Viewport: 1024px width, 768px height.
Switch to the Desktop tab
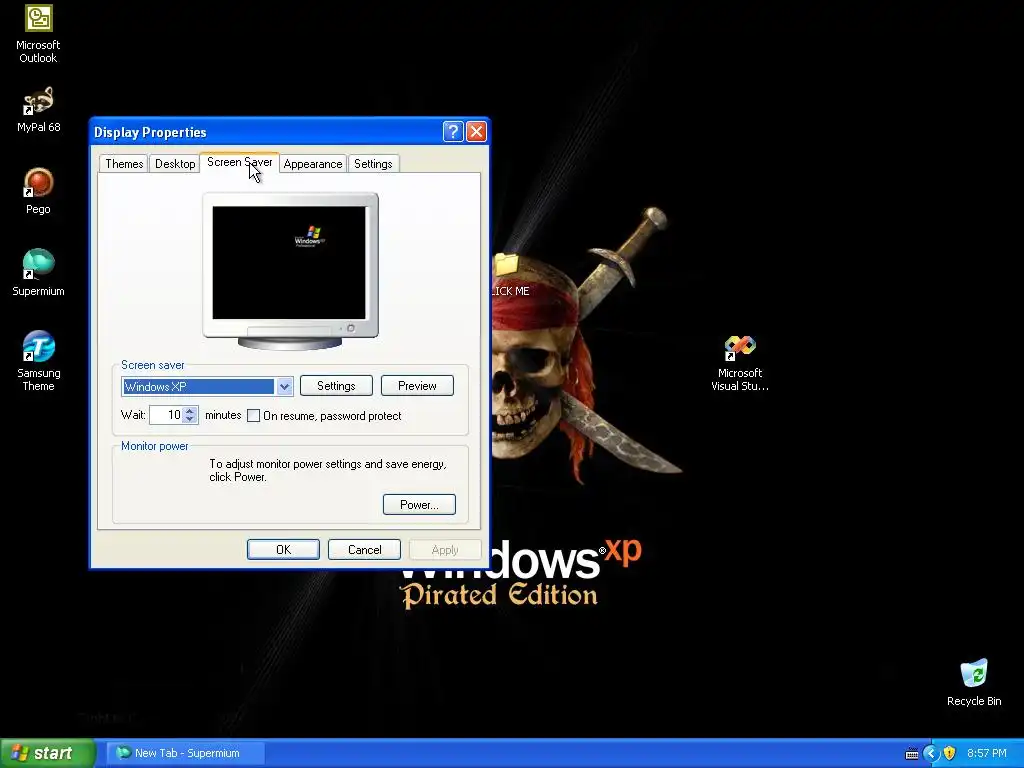coord(175,164)
